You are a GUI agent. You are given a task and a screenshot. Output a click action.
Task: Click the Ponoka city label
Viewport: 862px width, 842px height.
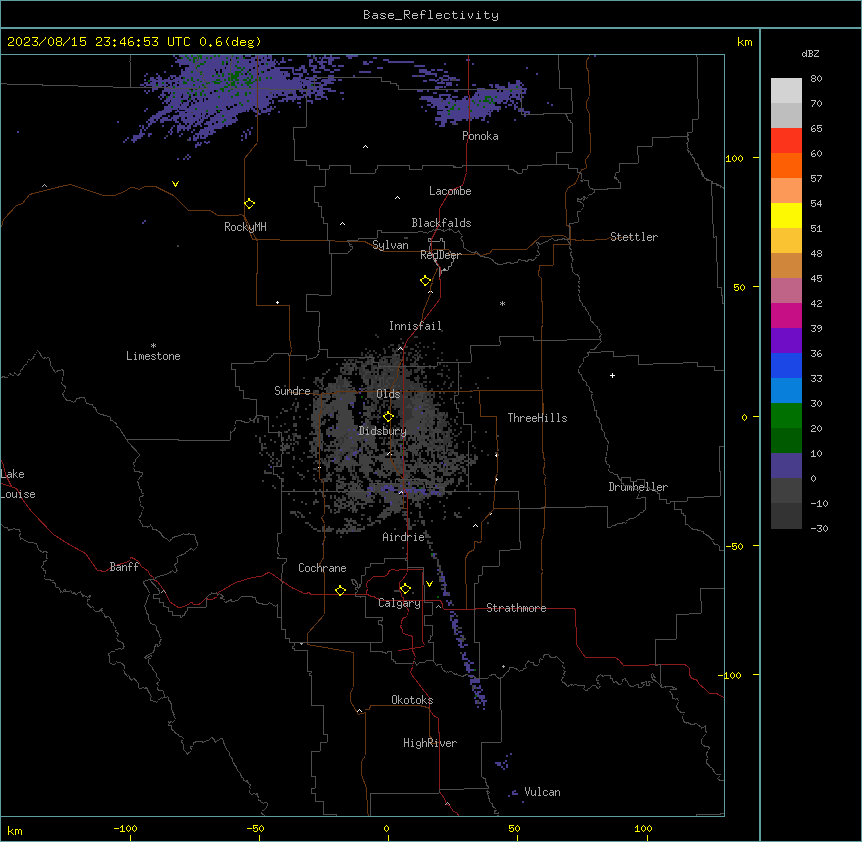click(480, 136)
